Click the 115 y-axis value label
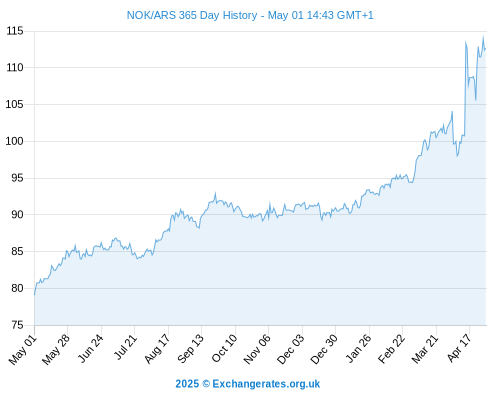Screen dimensions: 495x400 click(15, 31)
